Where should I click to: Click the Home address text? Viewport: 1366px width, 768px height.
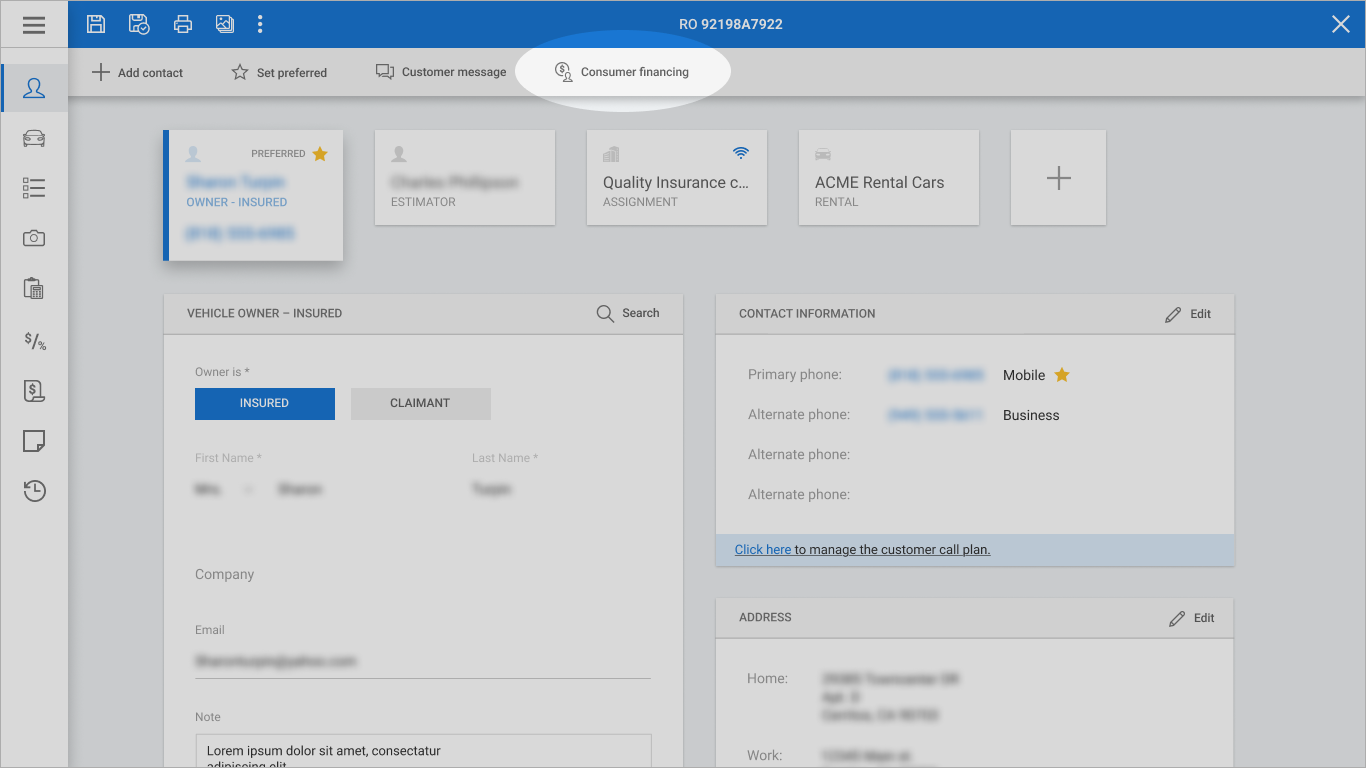pyautogui.click(x=890, y=697)
